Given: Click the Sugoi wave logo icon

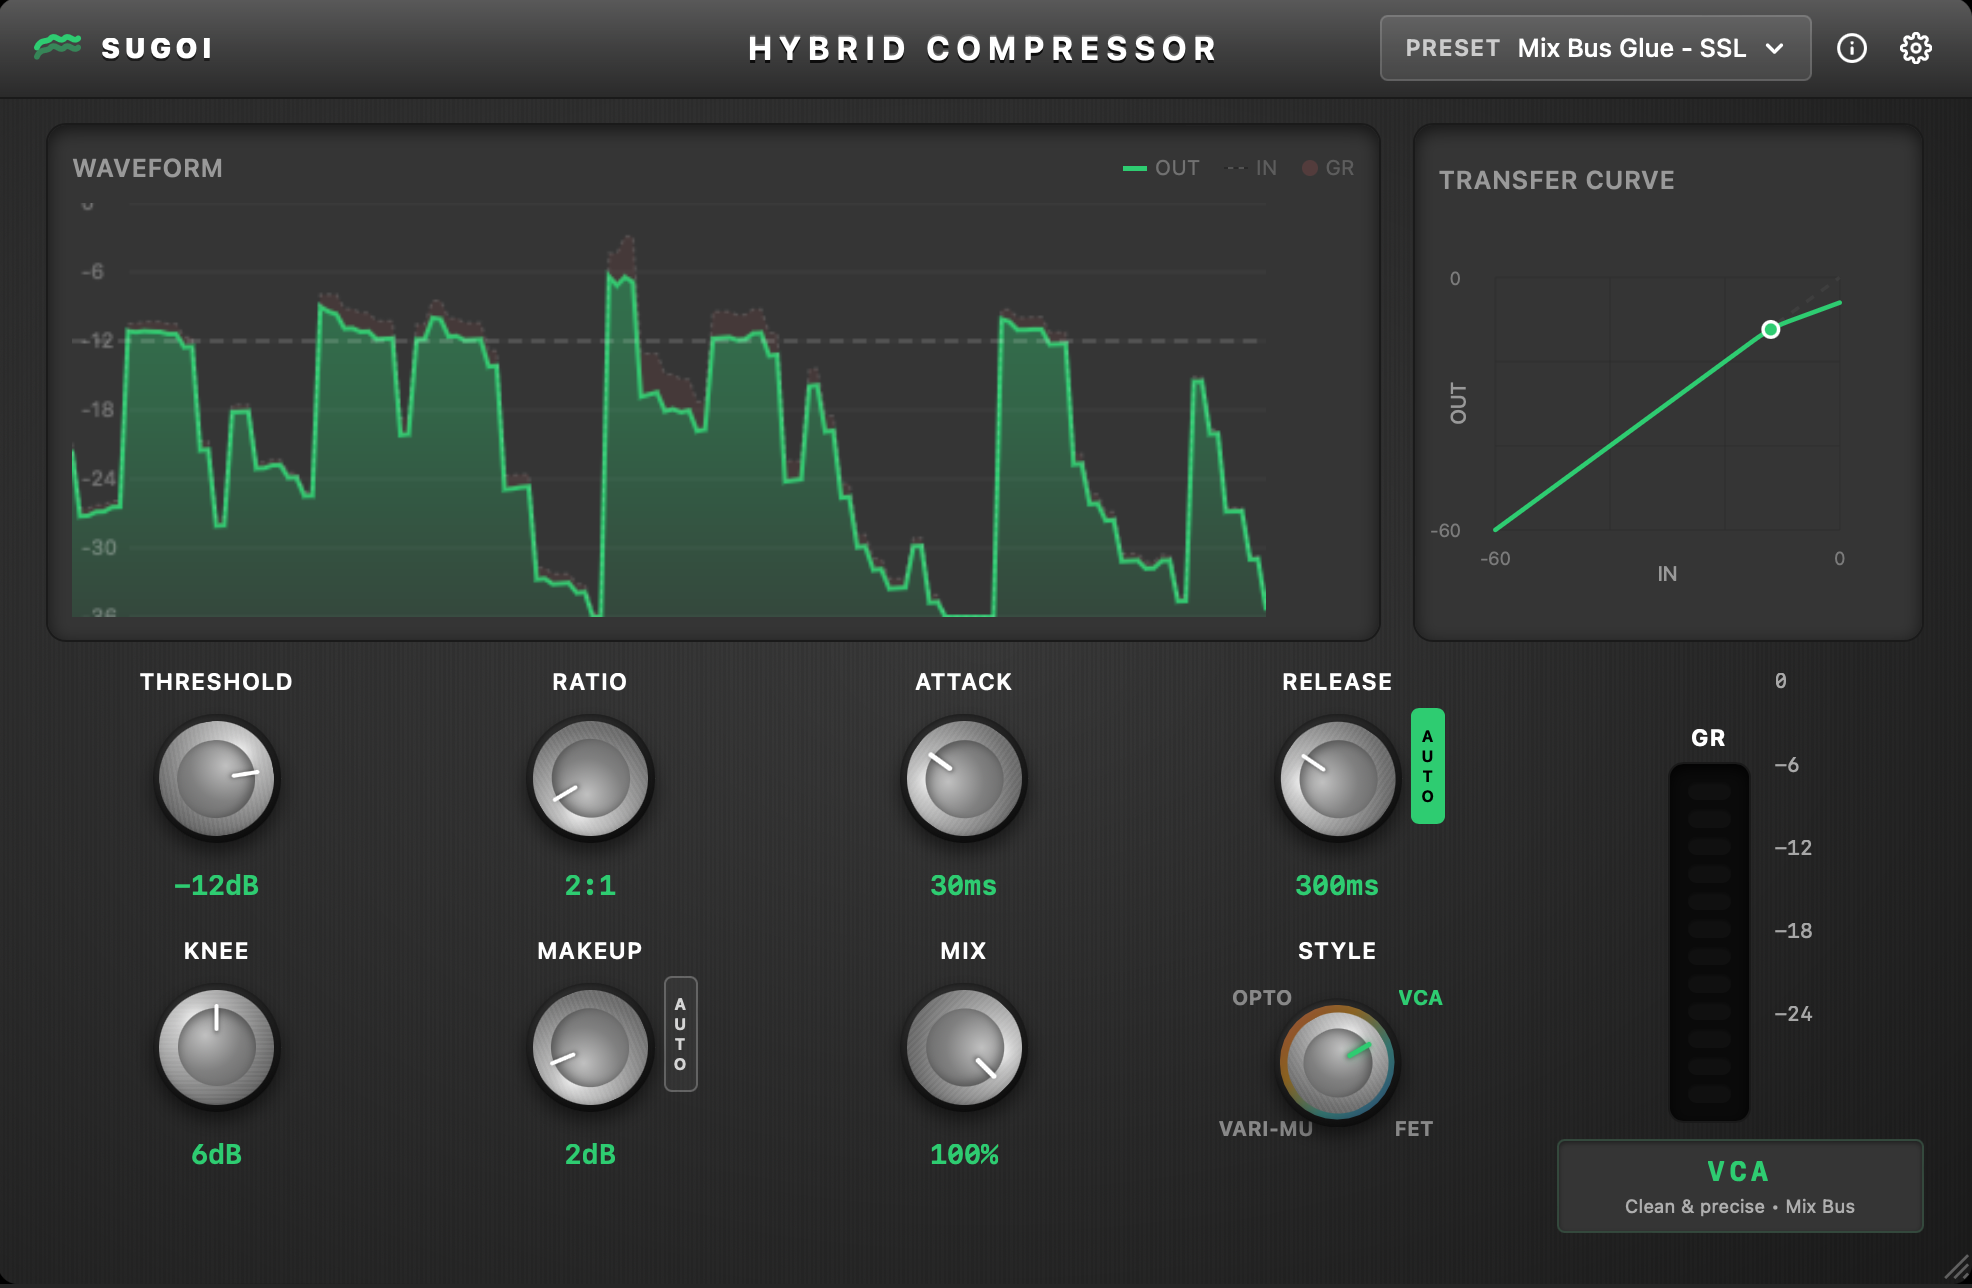Looking at the screenshot, I should coord(58,46).
